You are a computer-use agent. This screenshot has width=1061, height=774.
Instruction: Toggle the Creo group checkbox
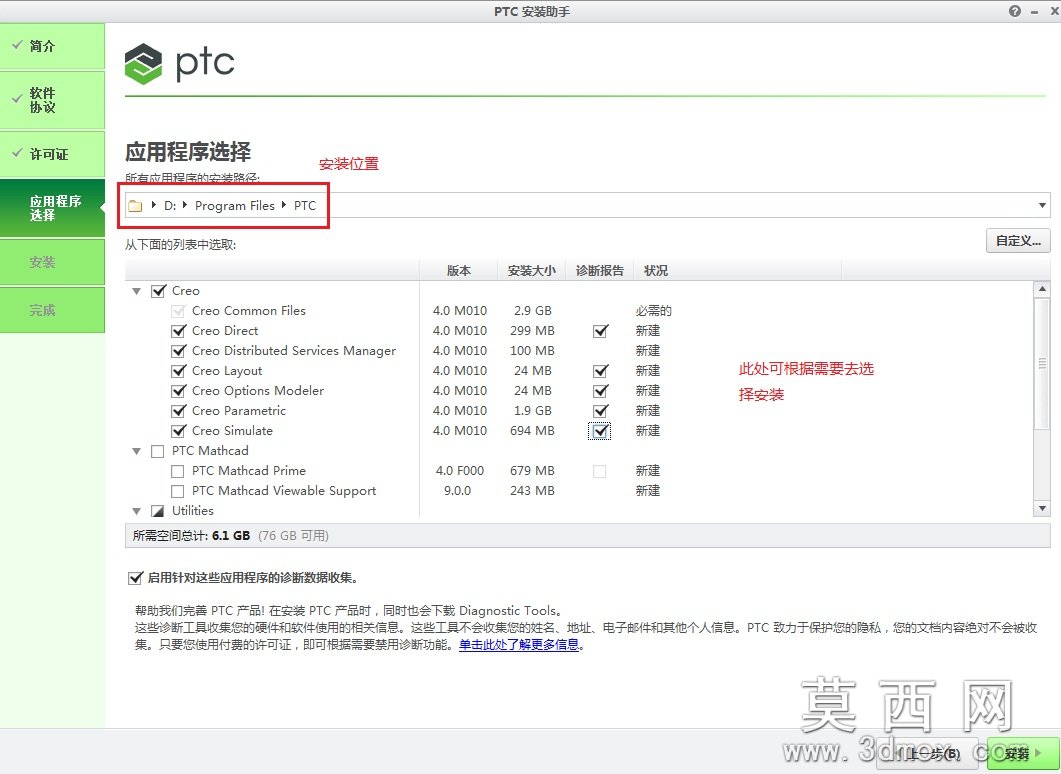(x=158, y=291)
